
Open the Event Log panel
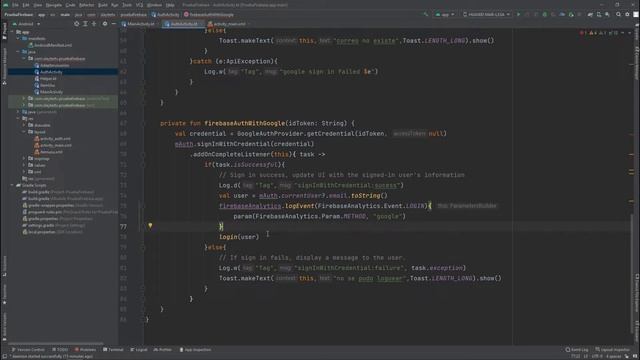tap(577, 350)
